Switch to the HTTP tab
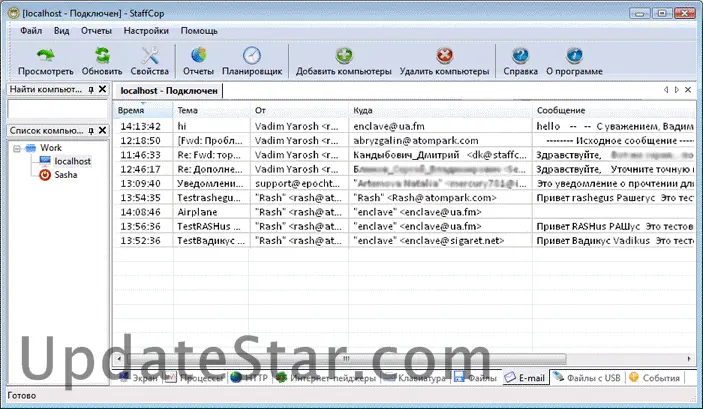Screen dimensions: 703x409 point(249,378)
